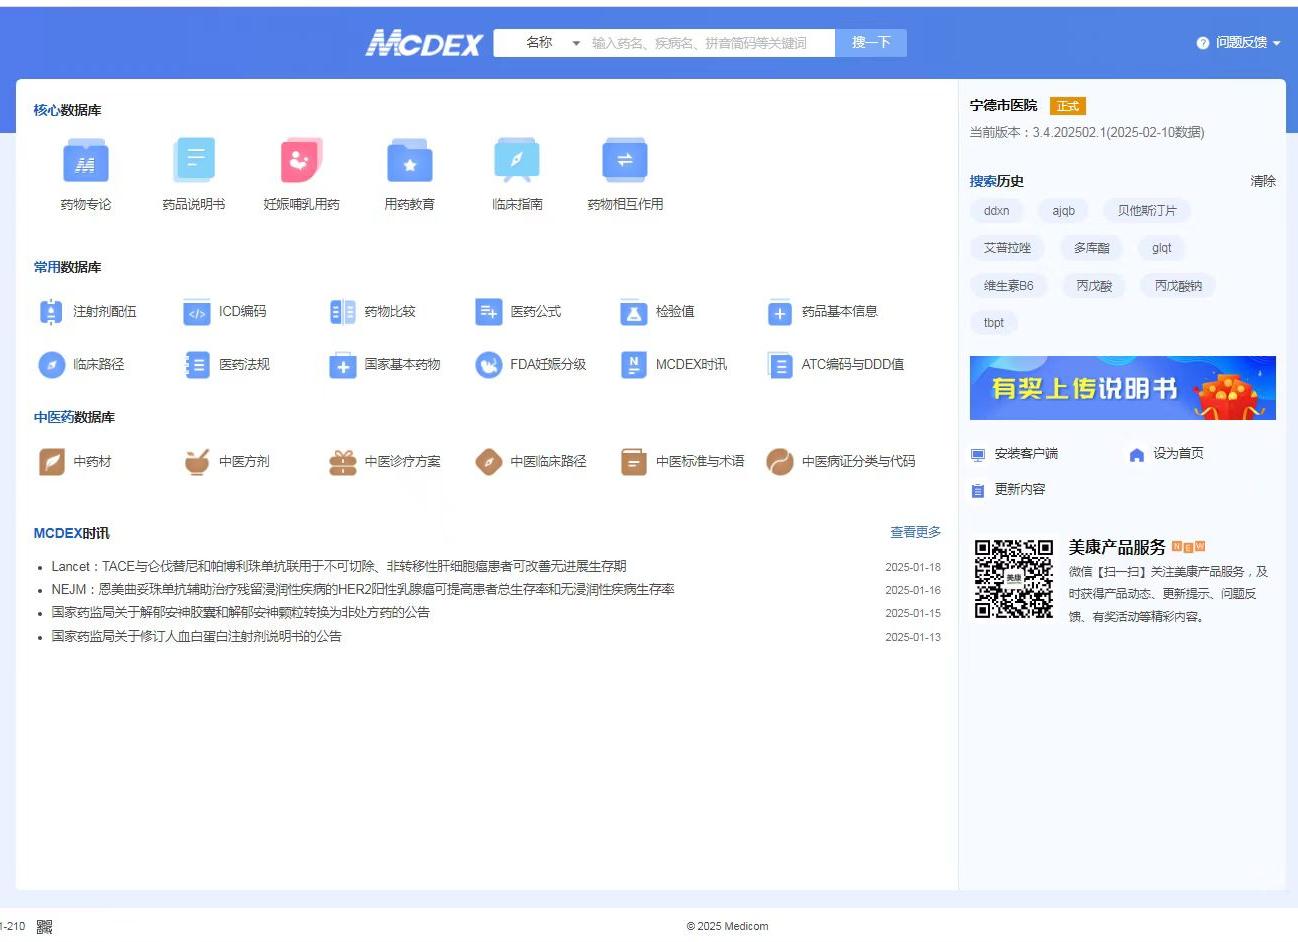Click the 搜一下 search button
1298x942 pixels.
coord(871,43)
